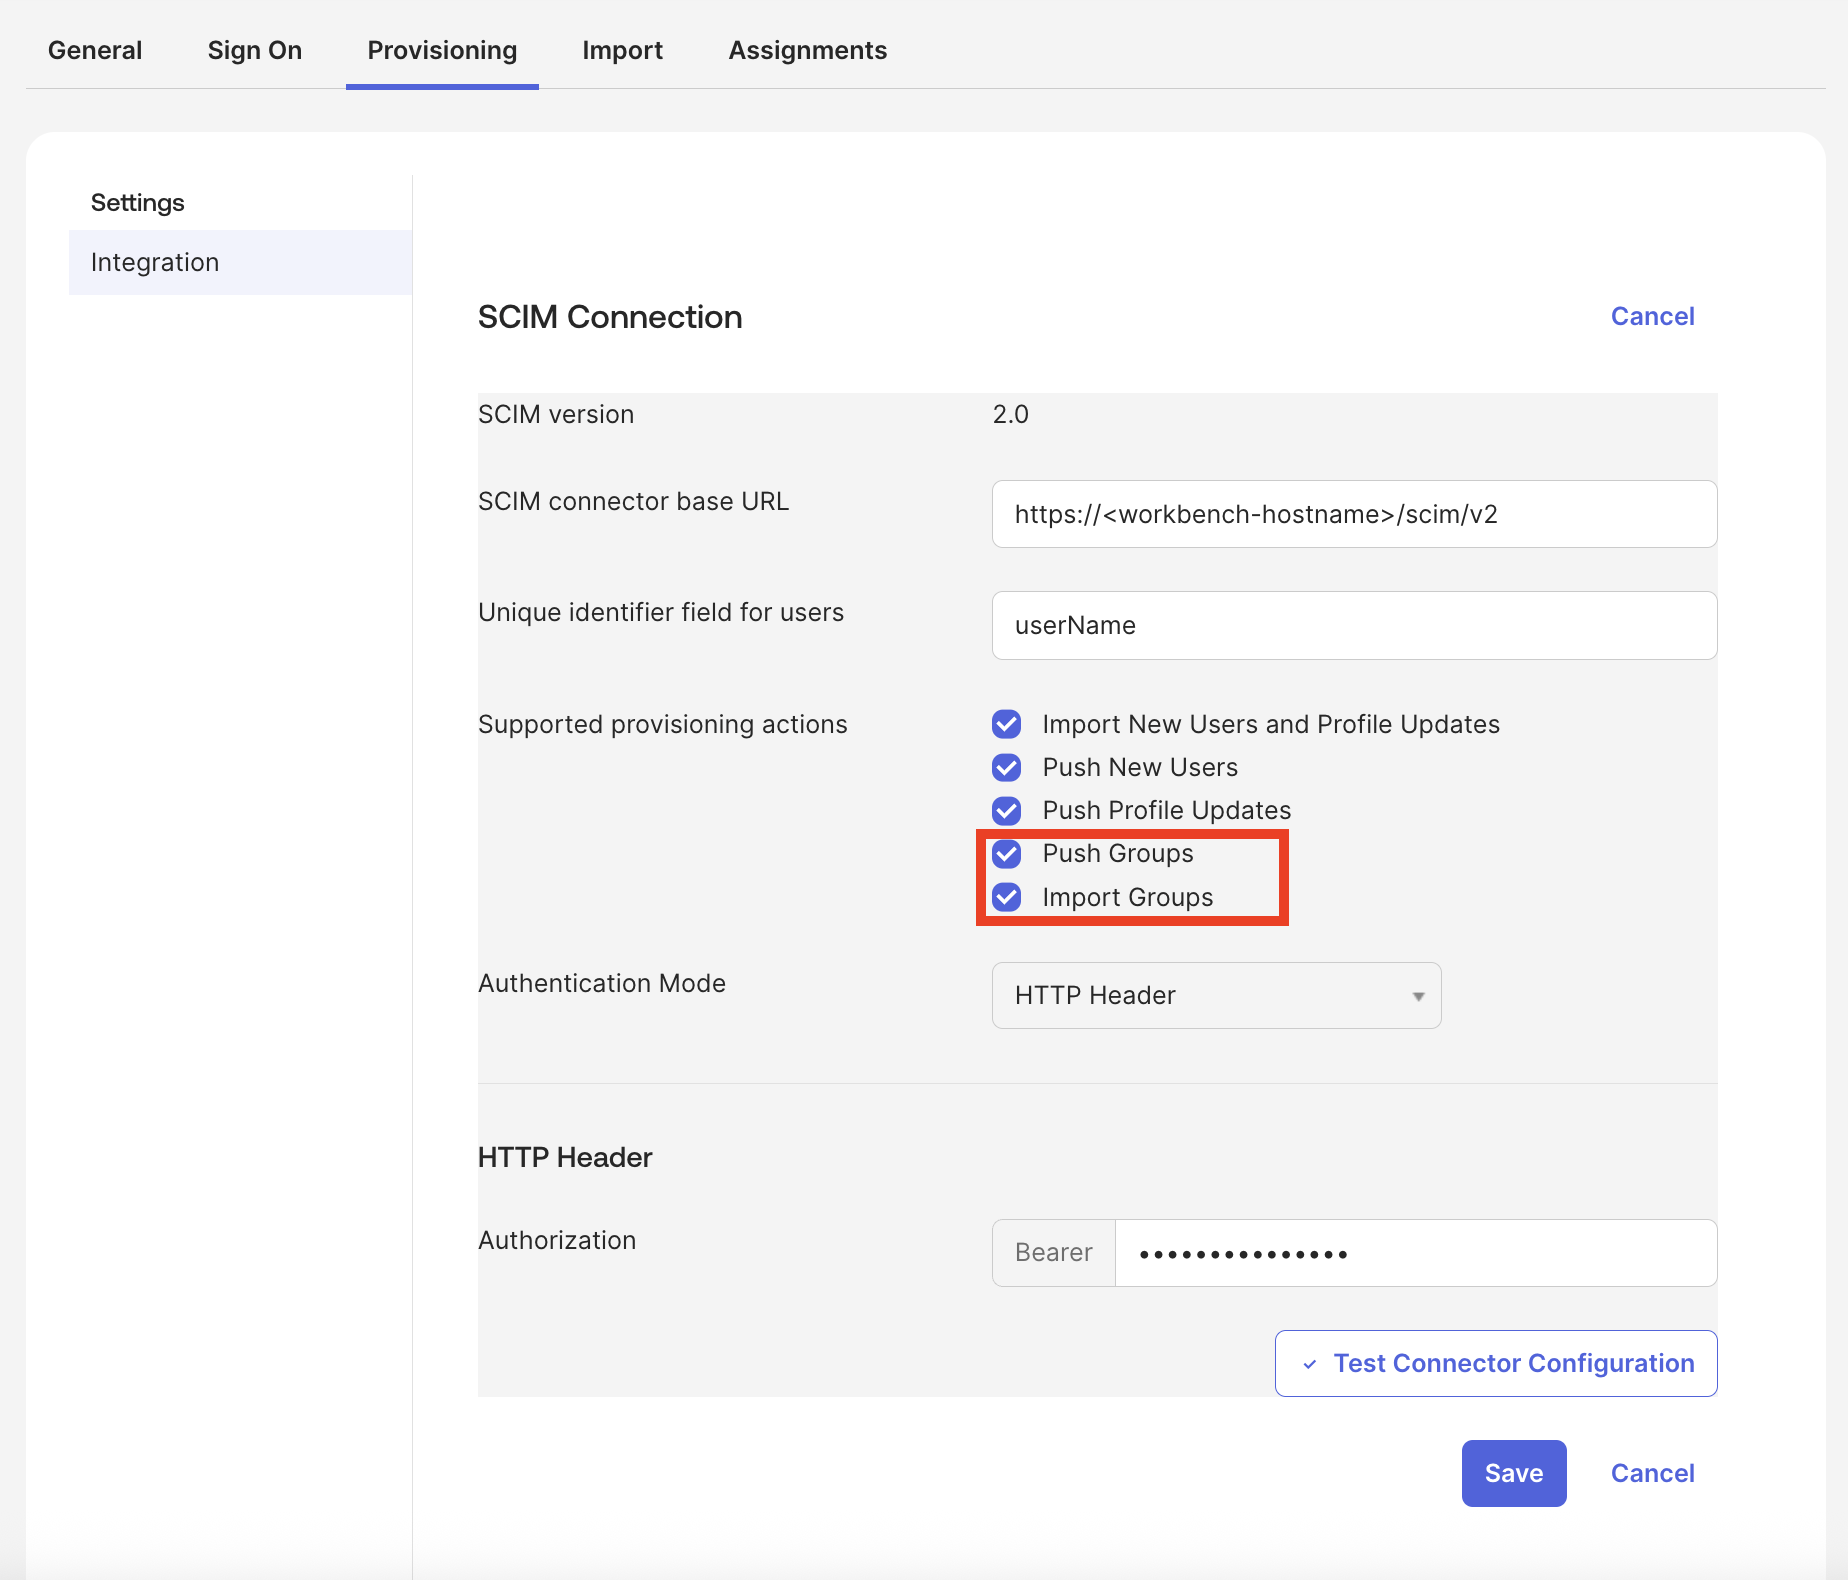Switch to the General tab
Image resolution: width=1848 pixels, height=1580 pixels.
point(95,50)
